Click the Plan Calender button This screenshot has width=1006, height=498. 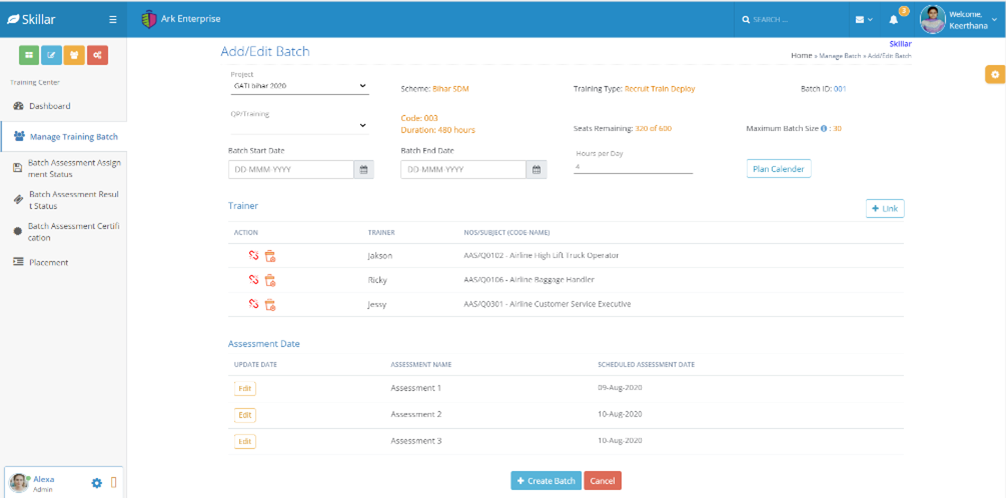tap(779, 169)
